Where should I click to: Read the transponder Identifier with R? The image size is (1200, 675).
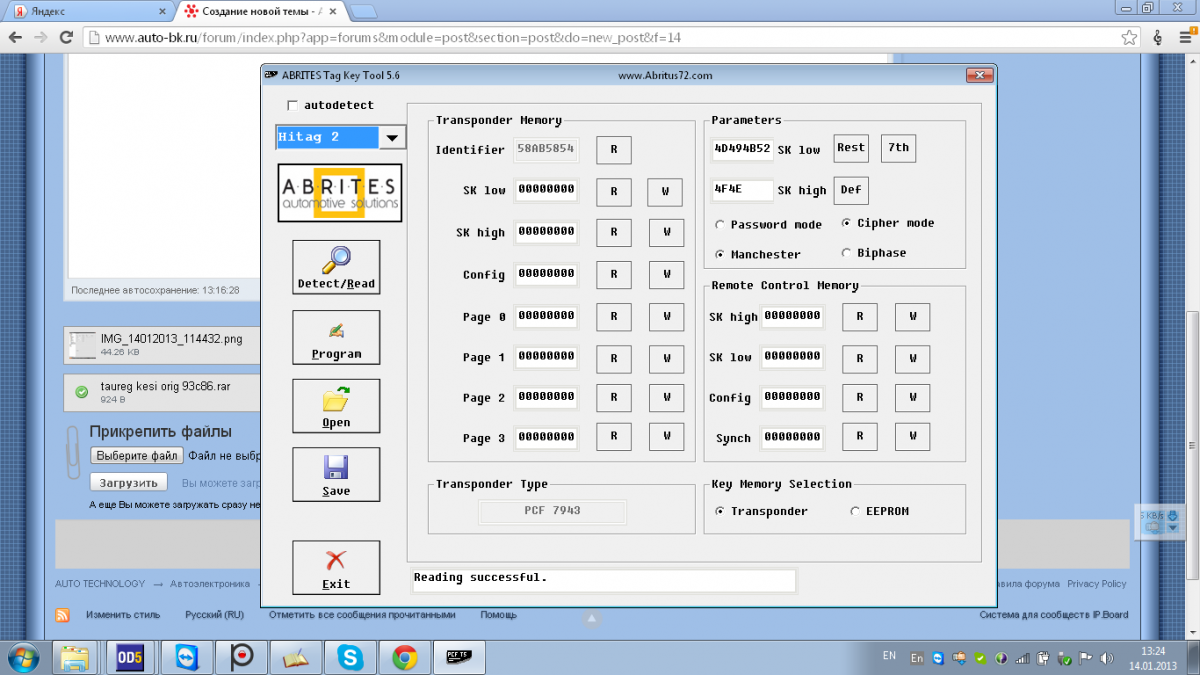coord(614,150)
